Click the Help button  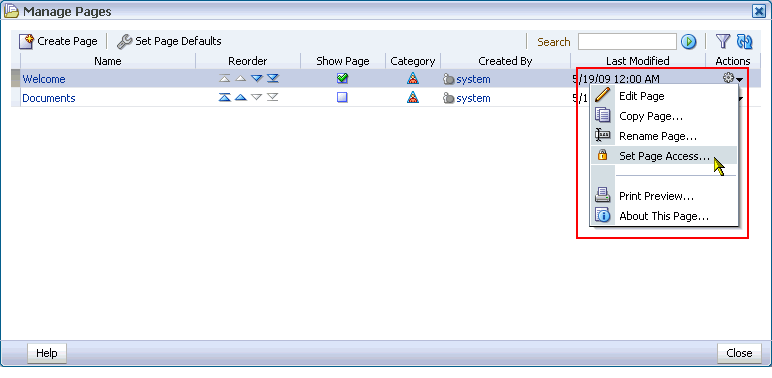(47, 353)
